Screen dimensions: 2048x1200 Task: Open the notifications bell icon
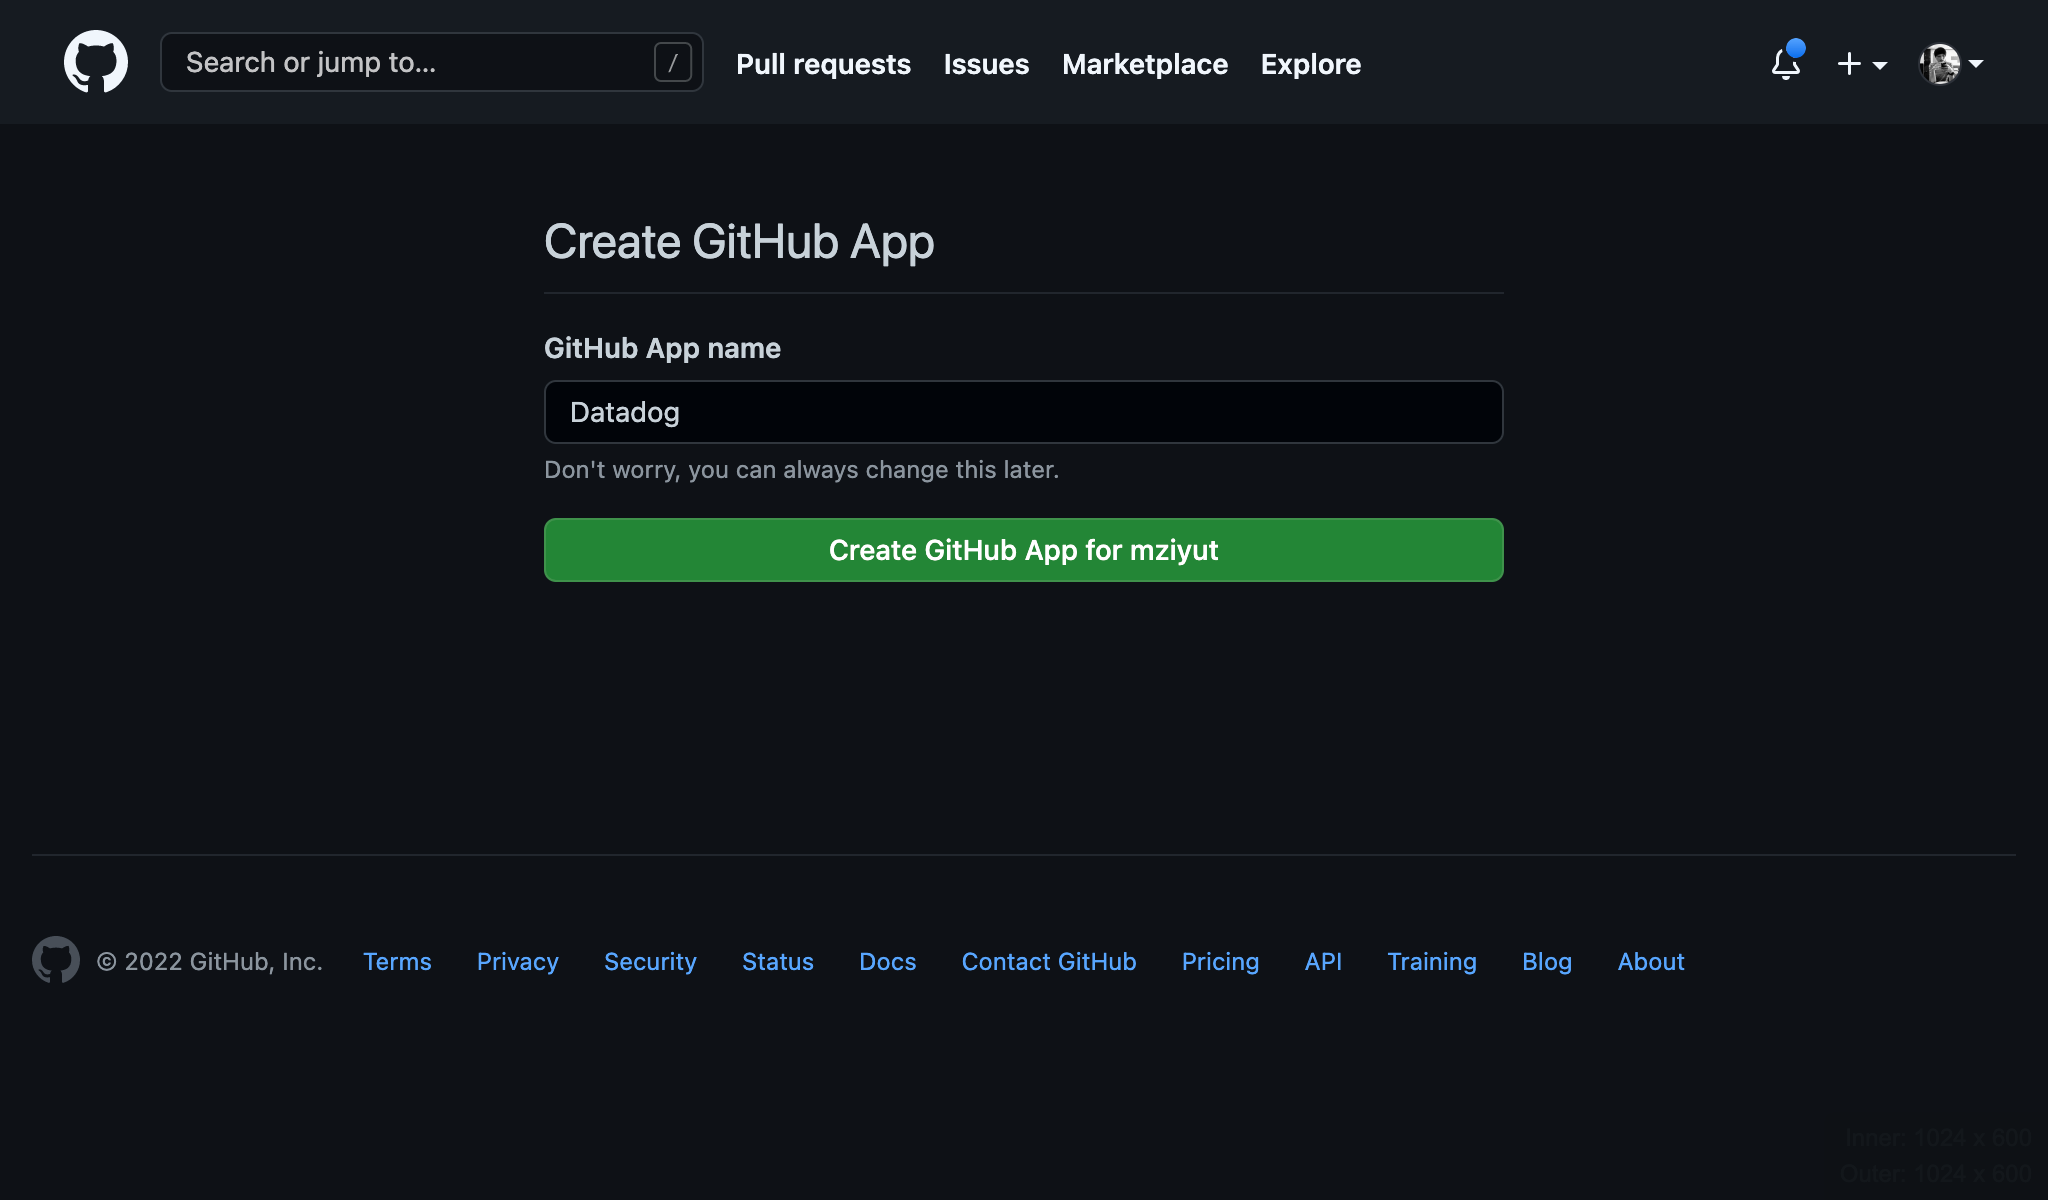tap(1786, 63)
